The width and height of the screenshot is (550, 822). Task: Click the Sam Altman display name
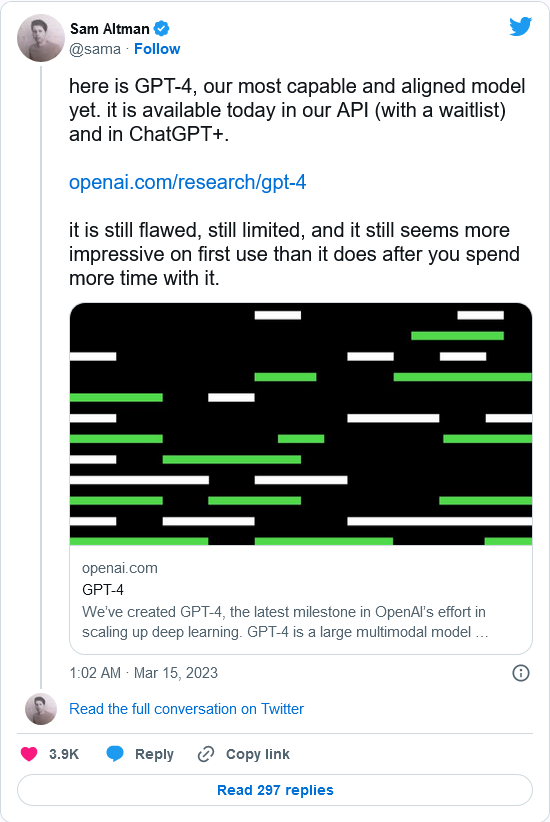tap(110, 28)
